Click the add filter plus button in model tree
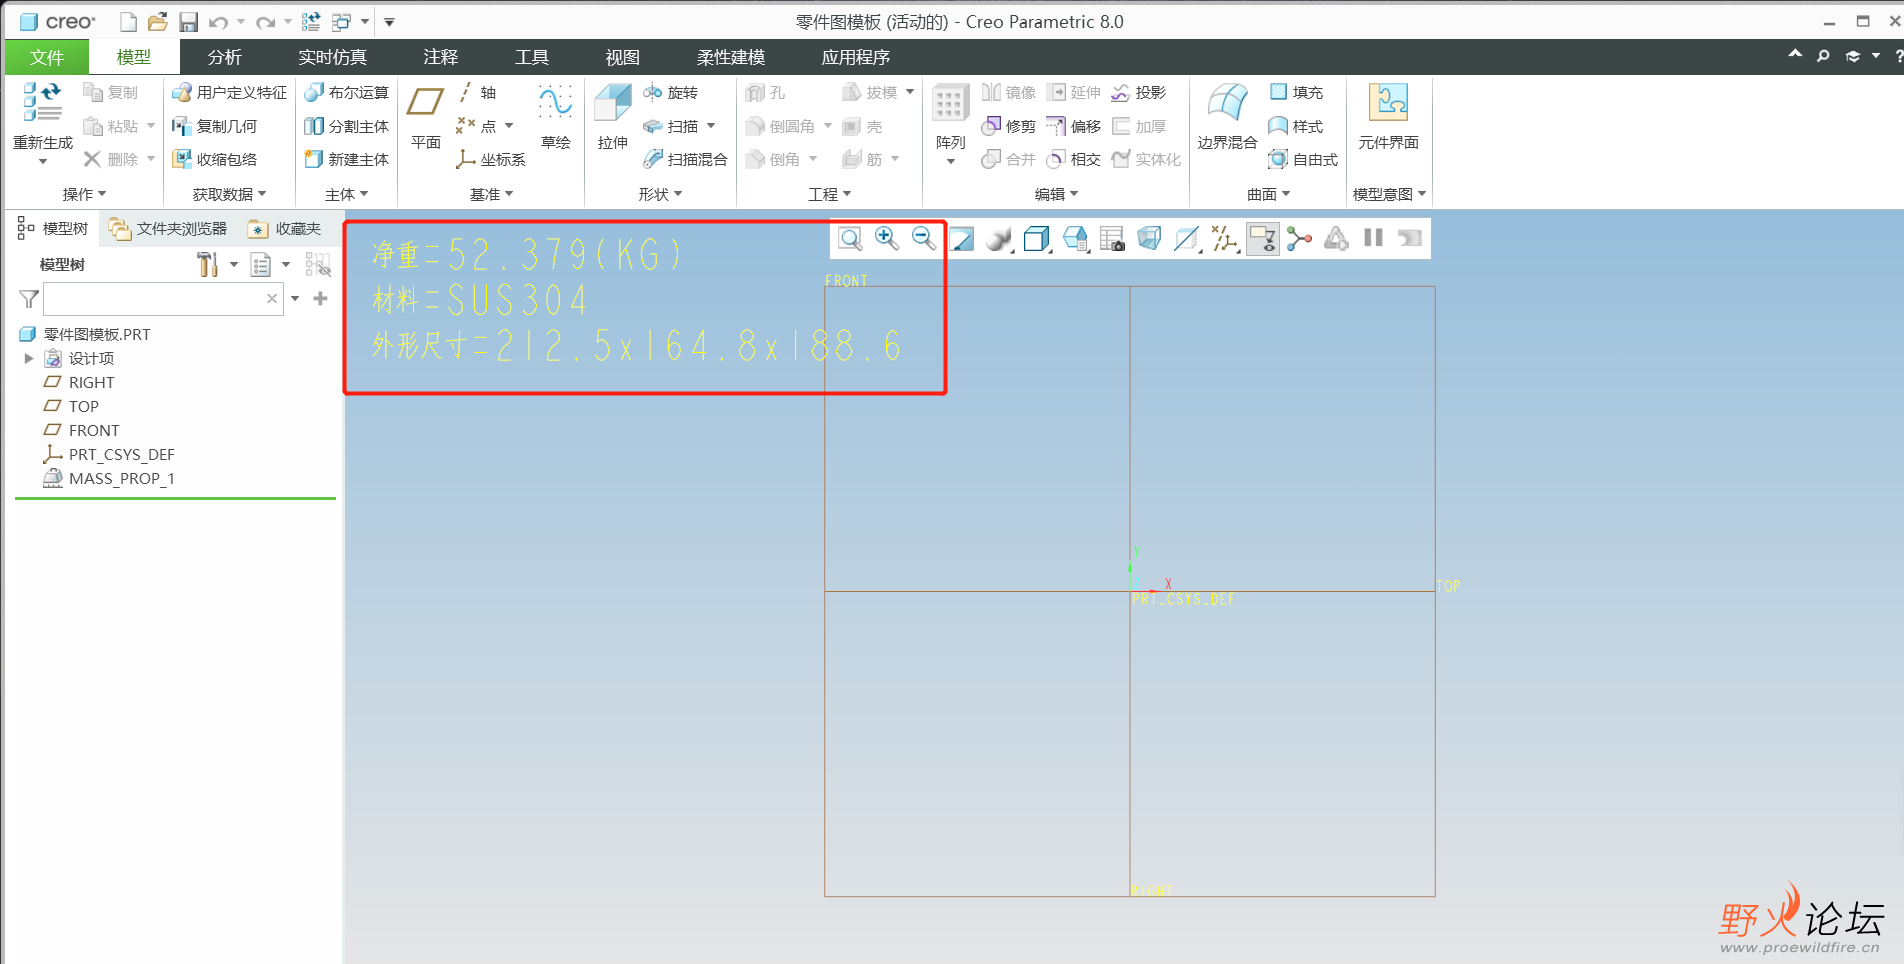This screenshot has height=964, width=1904. (320, 298)
